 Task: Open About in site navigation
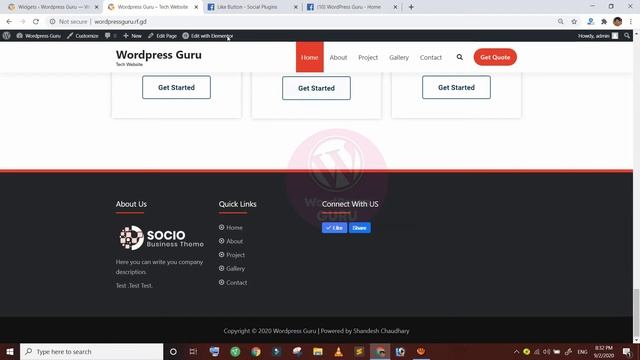338,58
